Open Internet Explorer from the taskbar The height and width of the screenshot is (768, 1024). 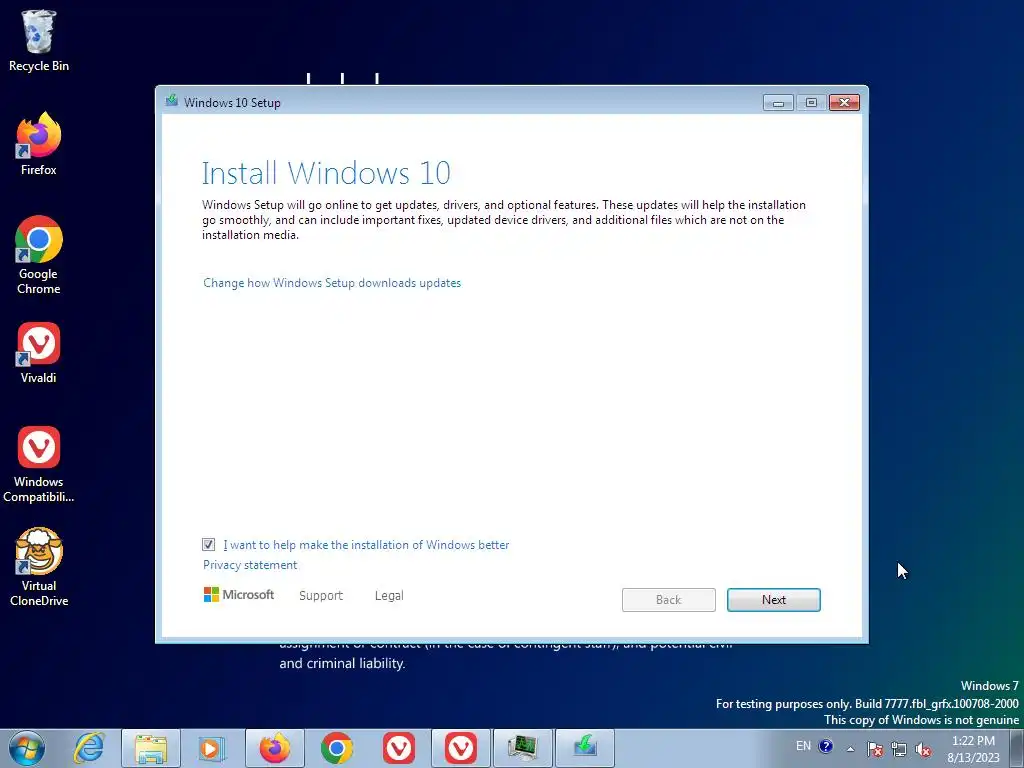click(89, 748)
